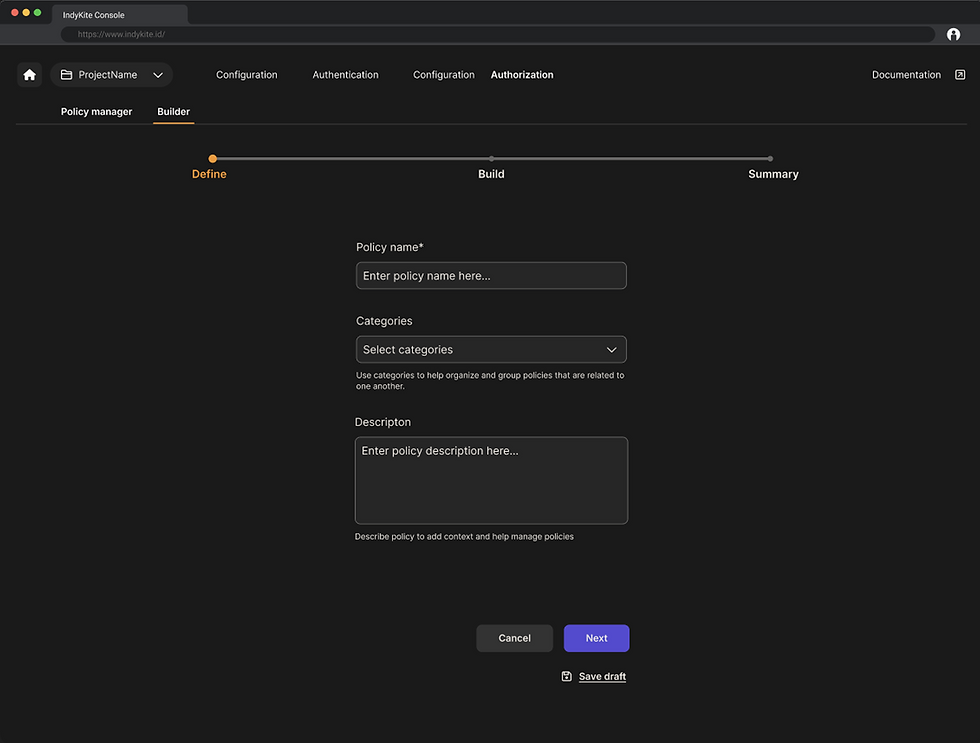Select the Define step marker

(x=212, y=159)
